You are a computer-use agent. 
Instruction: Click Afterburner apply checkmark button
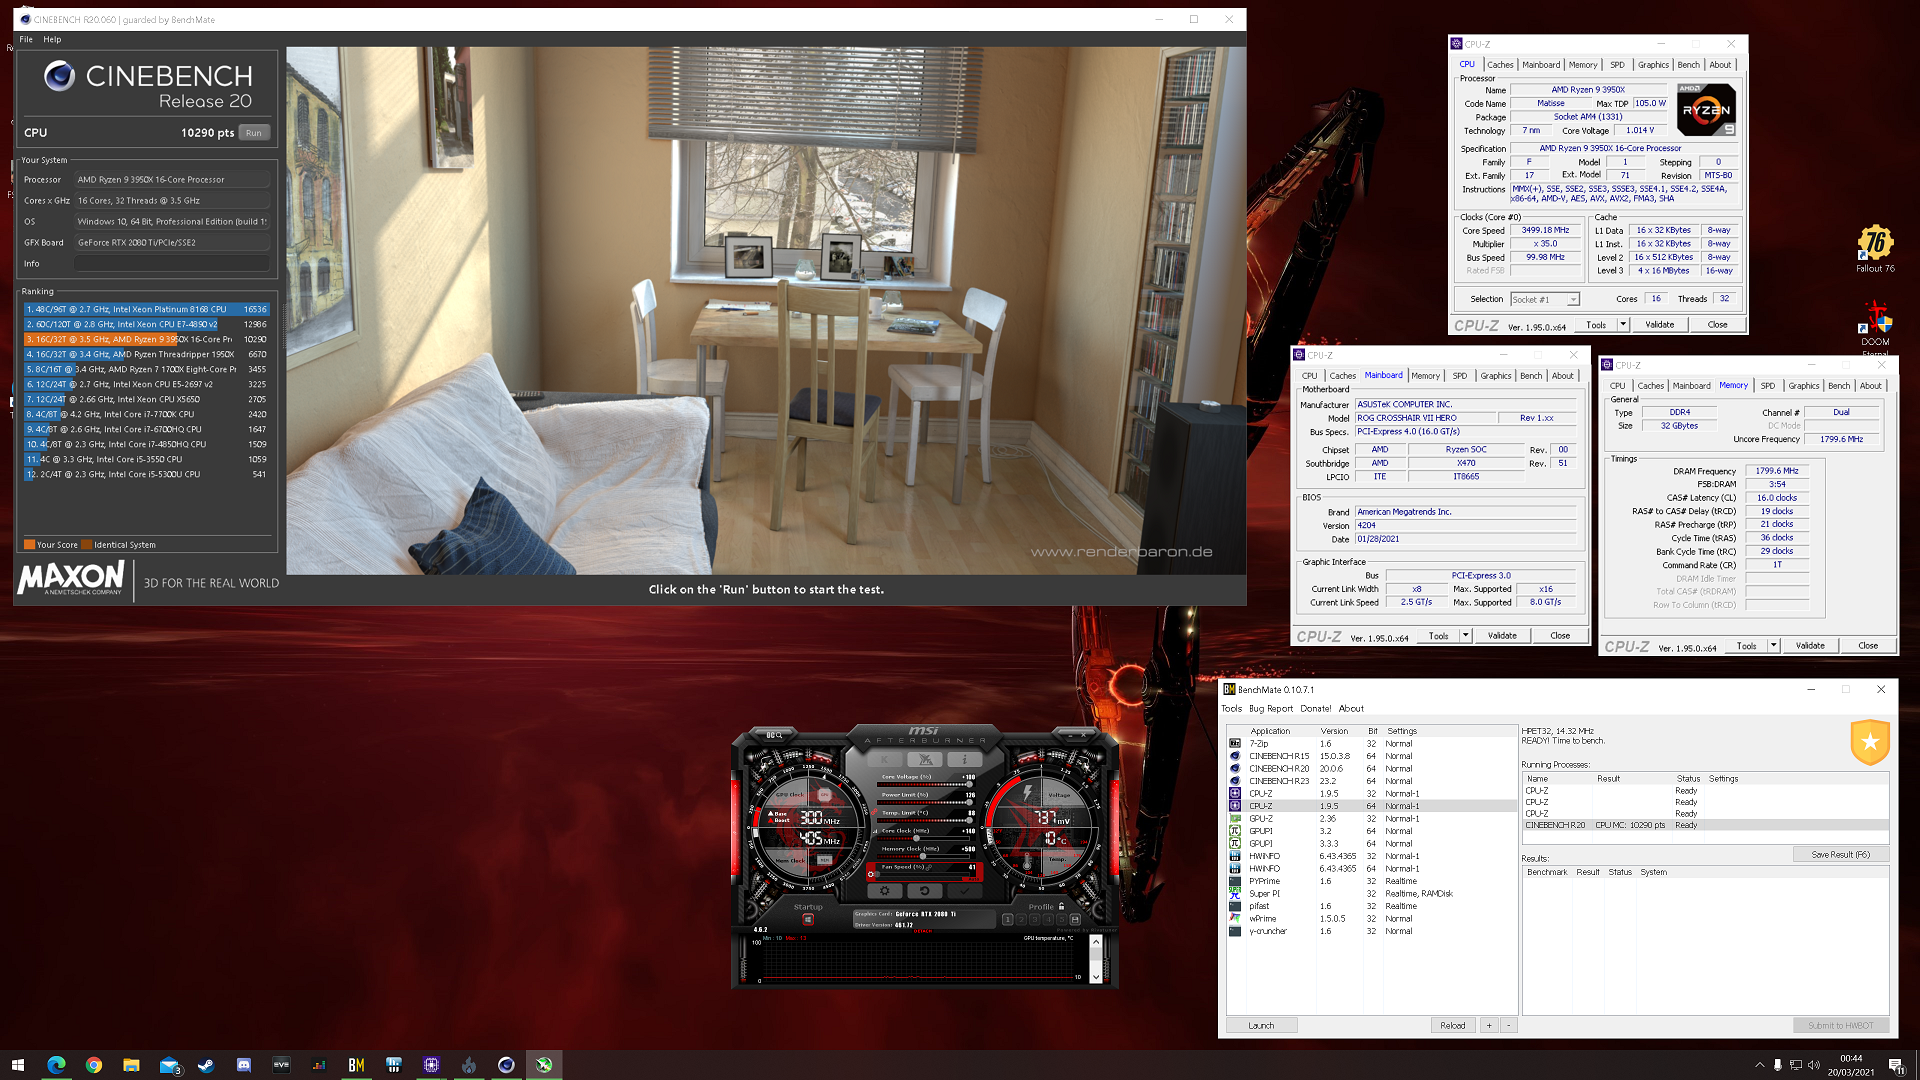964,890
